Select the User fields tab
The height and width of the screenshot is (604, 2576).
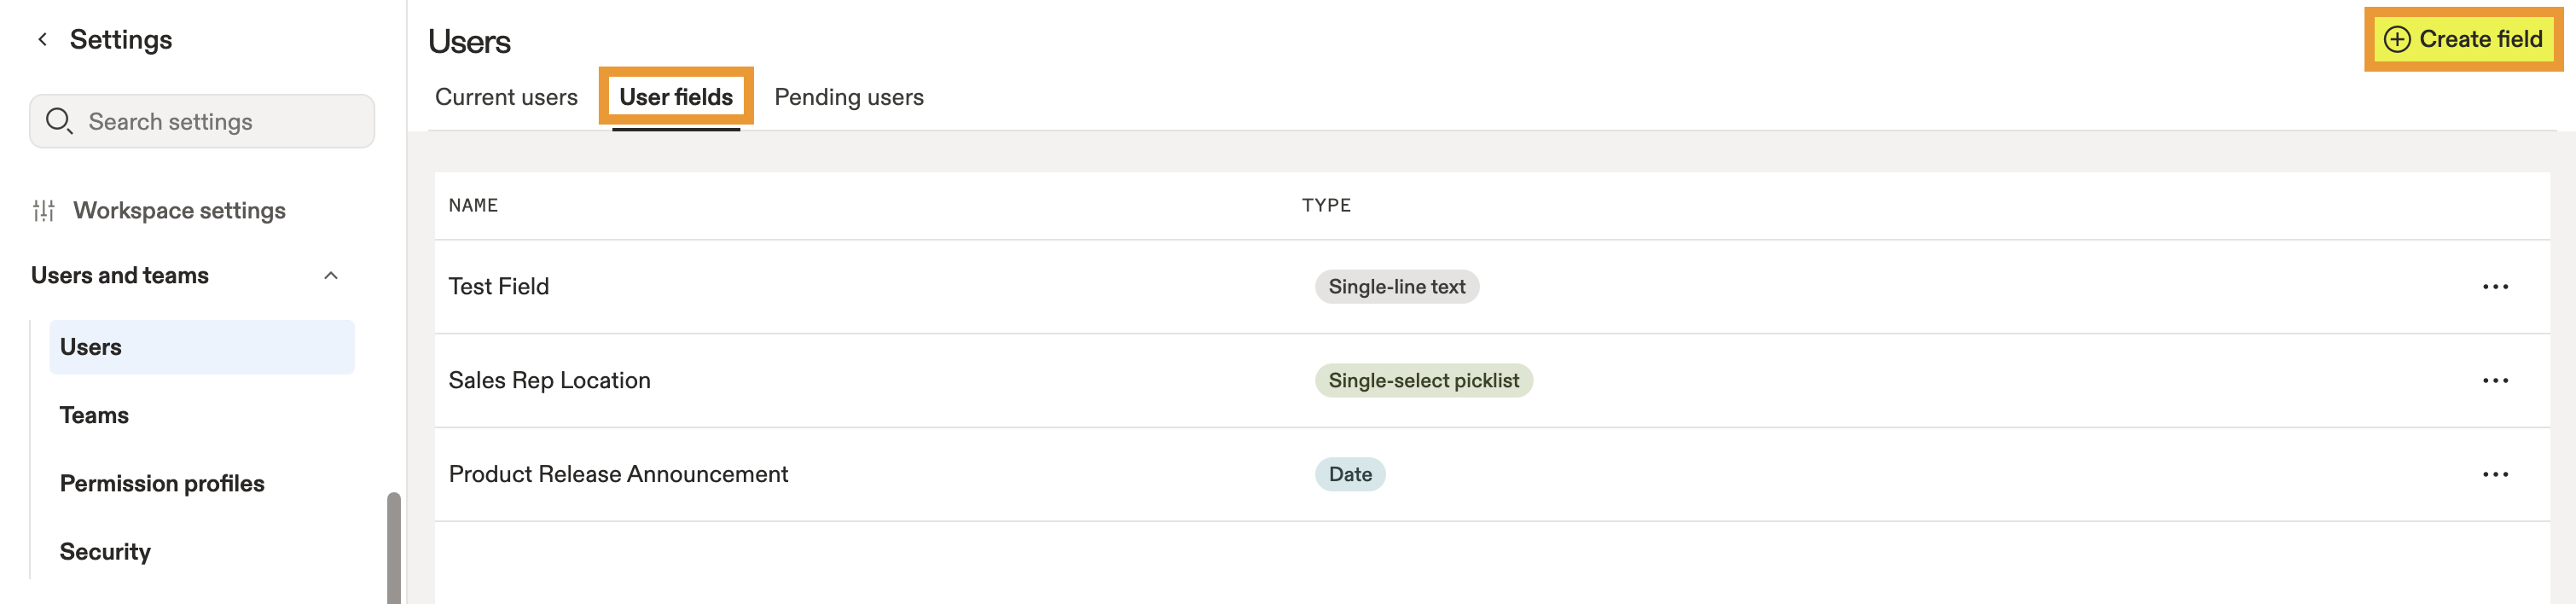pyautogui.click(x=676, y=97)
